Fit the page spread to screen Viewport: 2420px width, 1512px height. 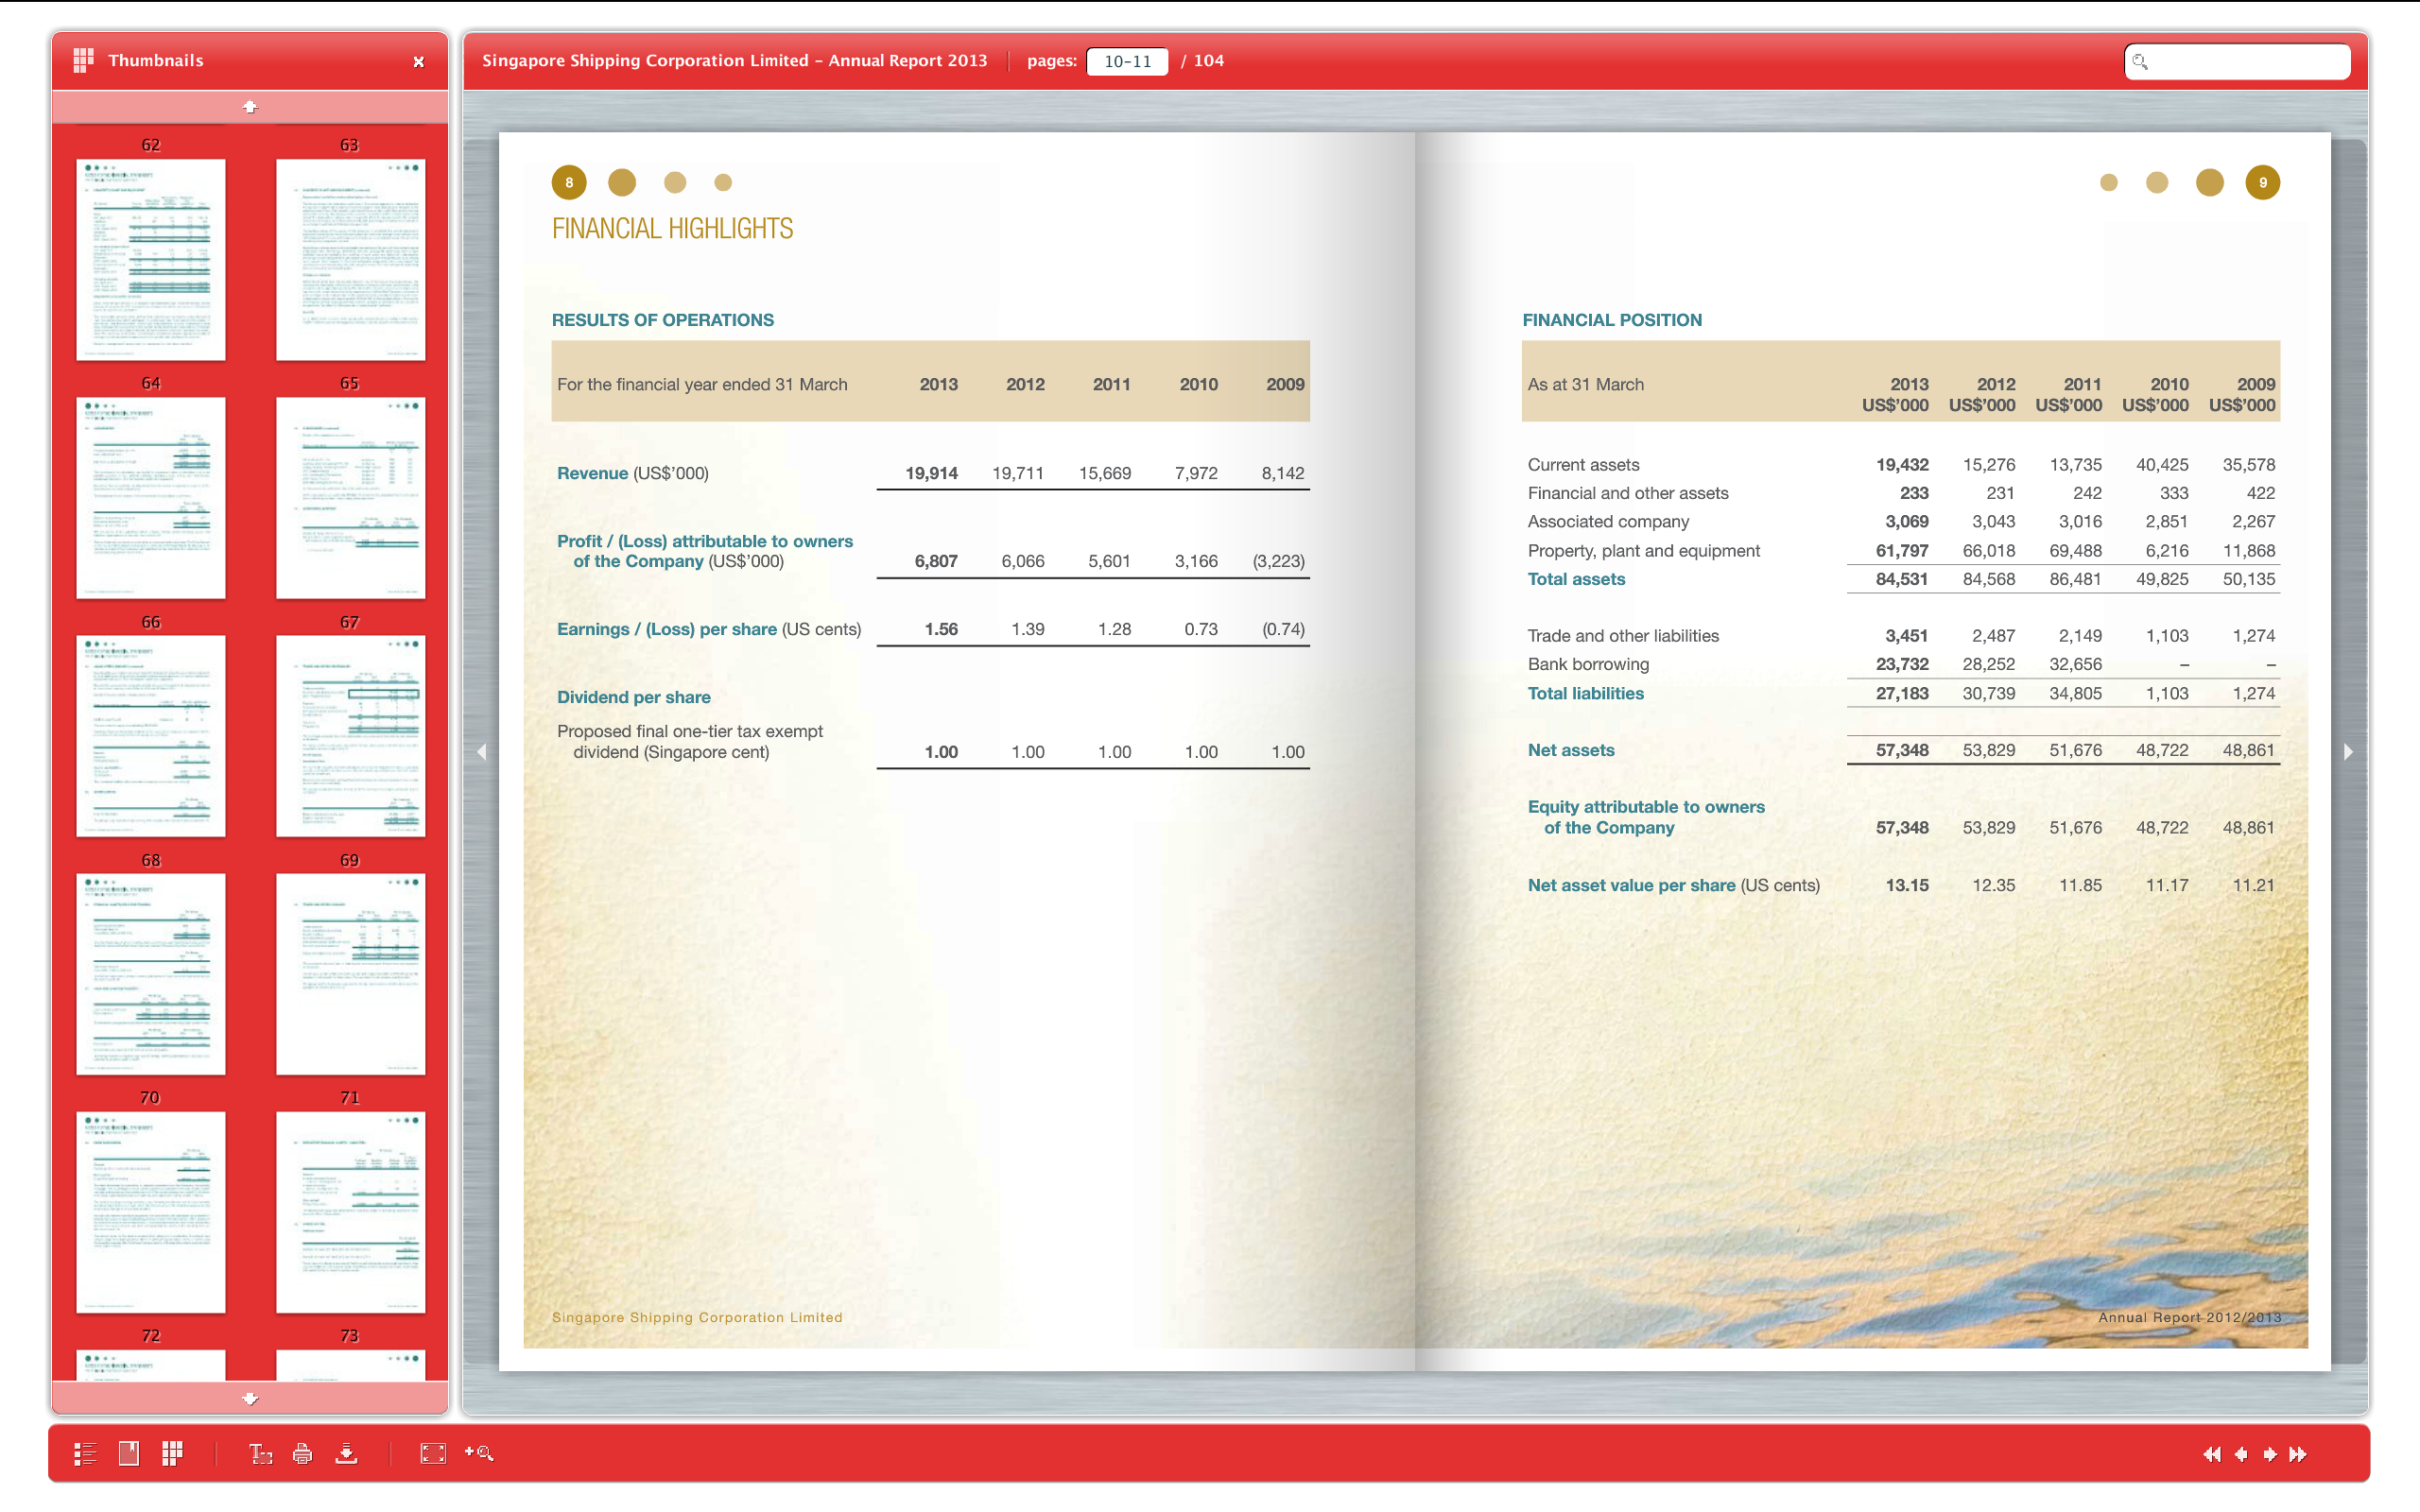[x=432, y=1455]
